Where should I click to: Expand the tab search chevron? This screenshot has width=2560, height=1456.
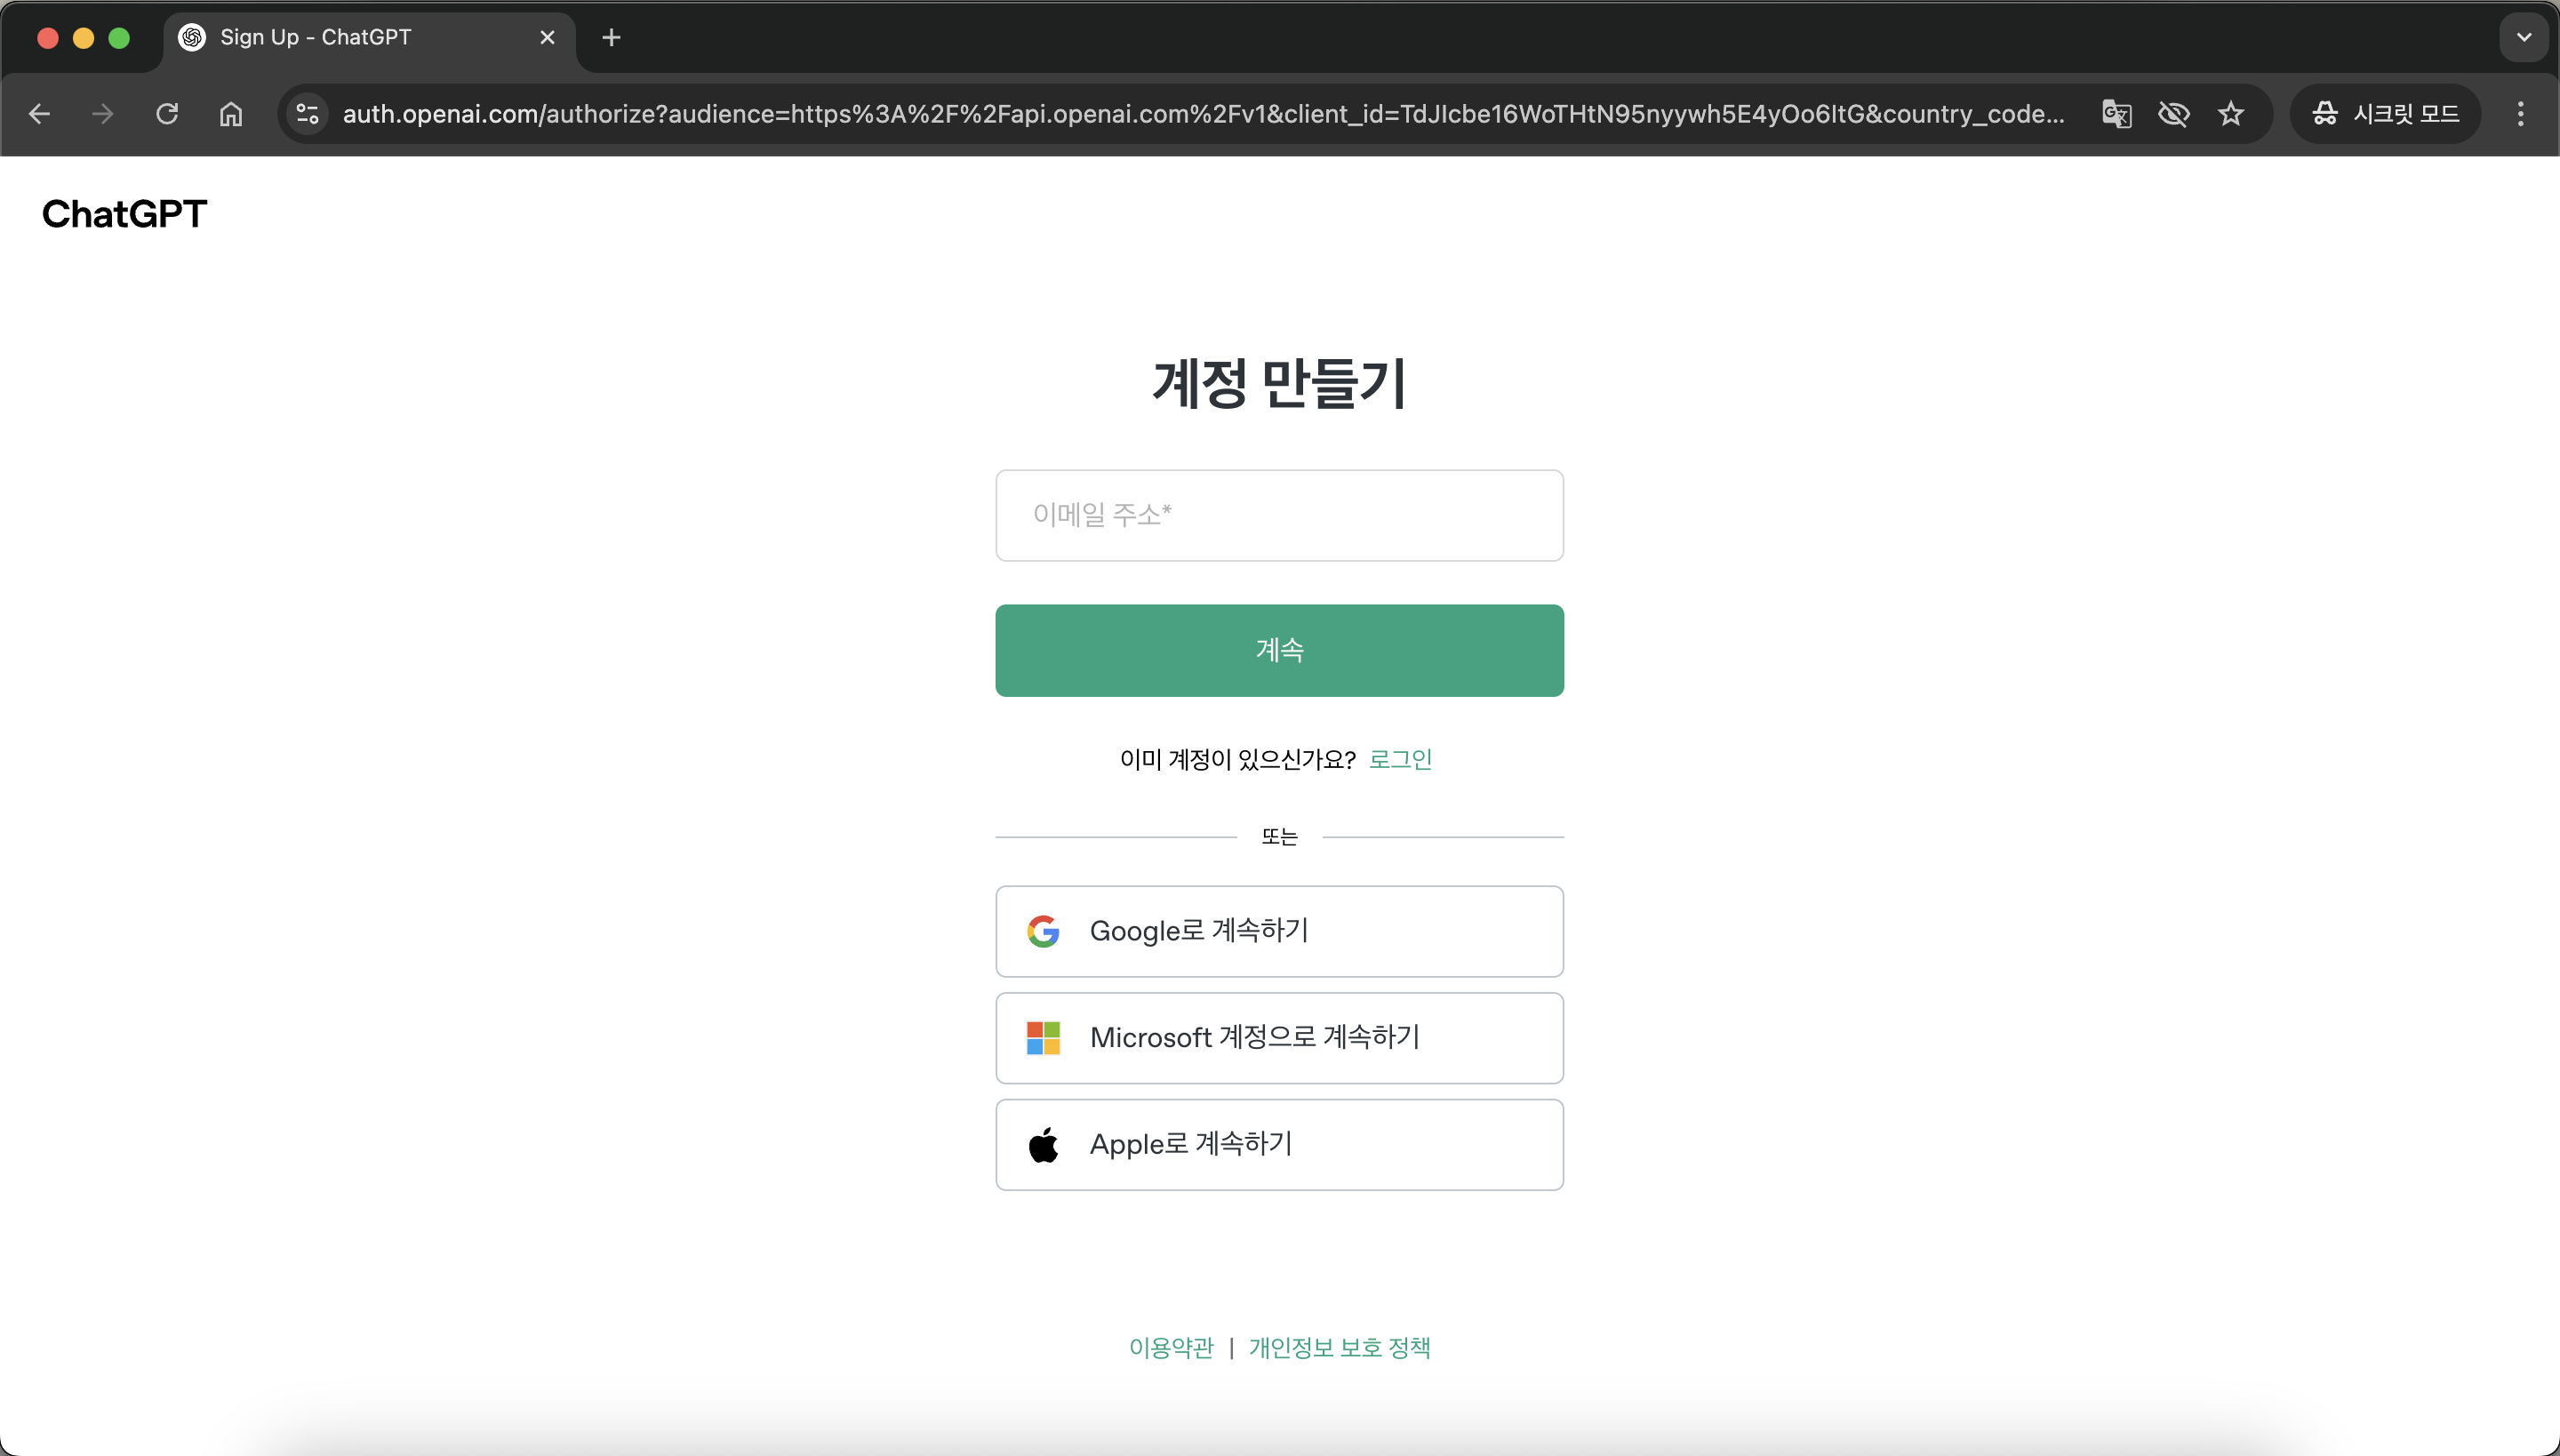(2524, 38)
